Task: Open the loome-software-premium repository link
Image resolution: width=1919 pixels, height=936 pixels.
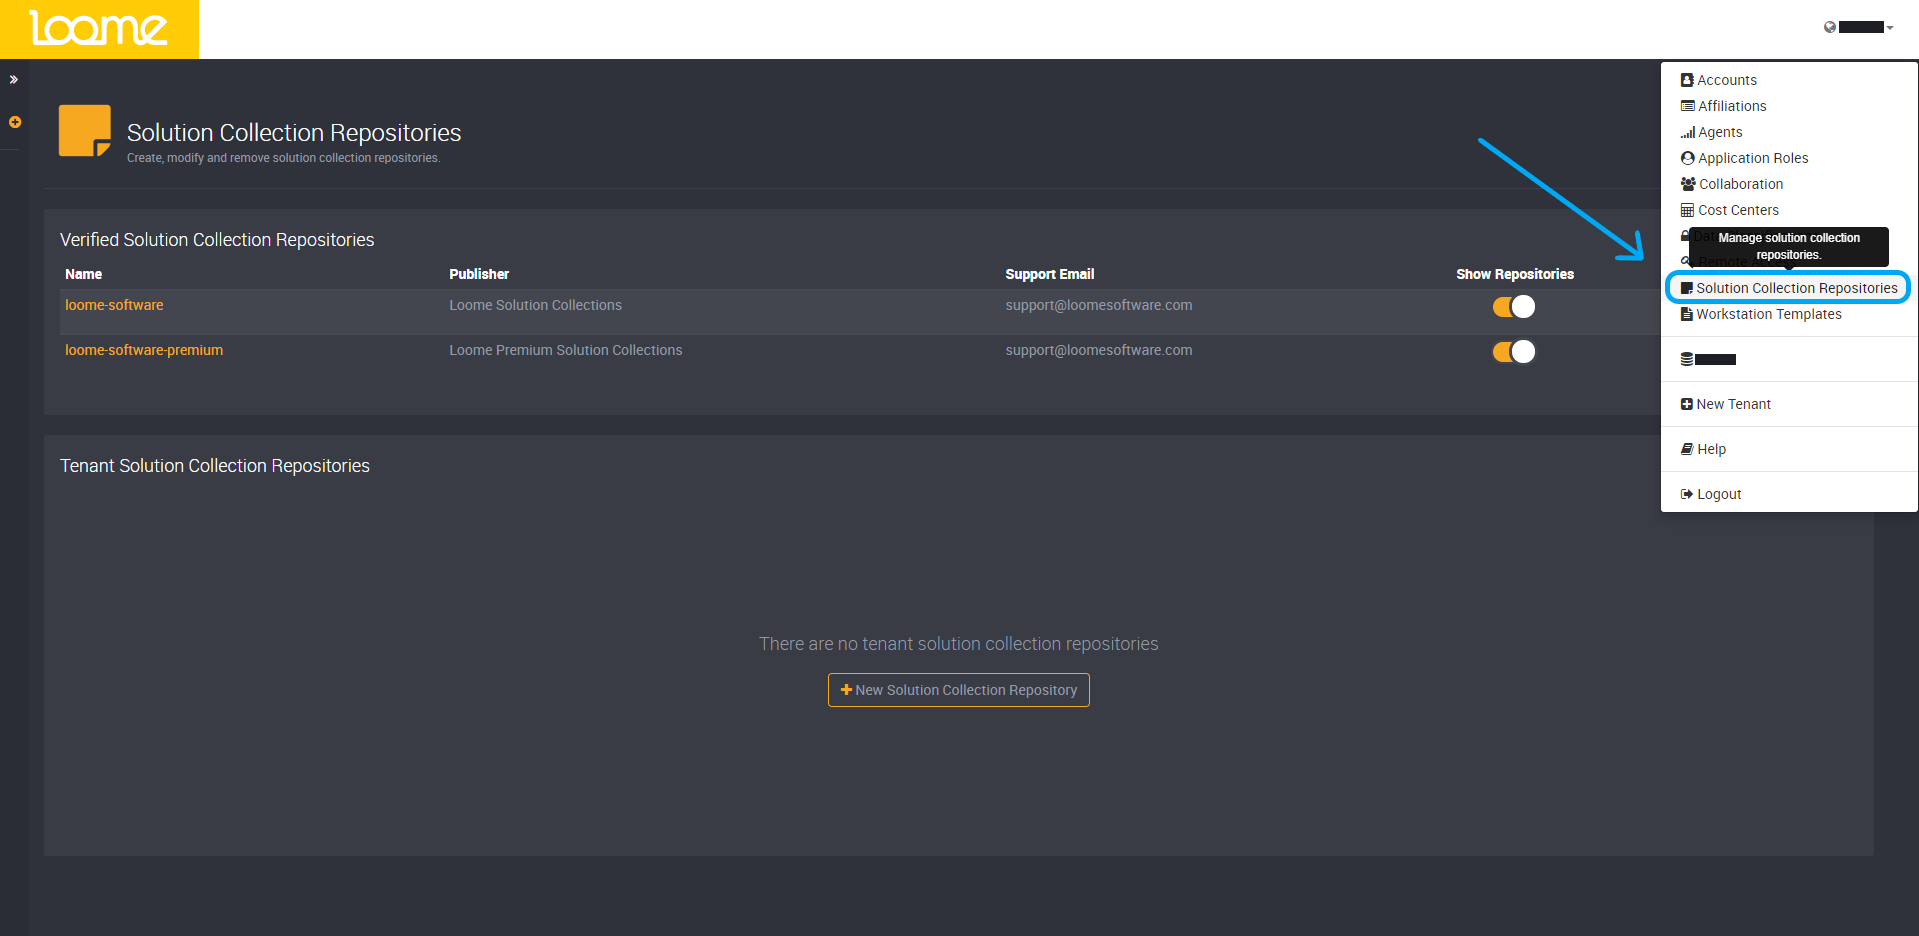Action: pos(144,350)
